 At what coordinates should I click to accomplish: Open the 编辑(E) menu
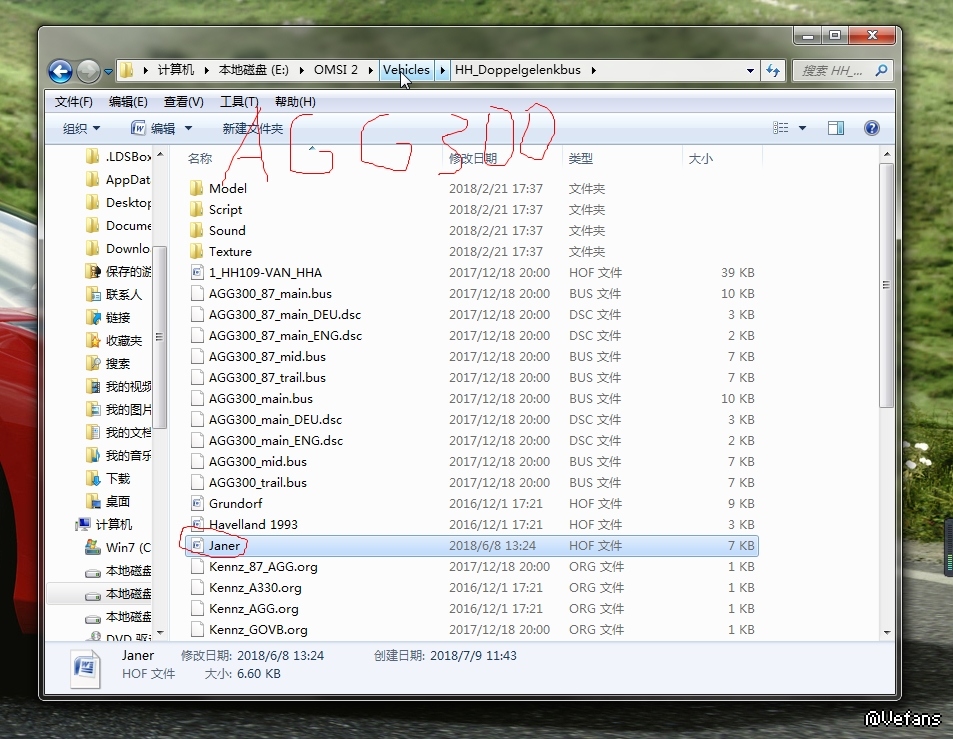coord(128,101)
